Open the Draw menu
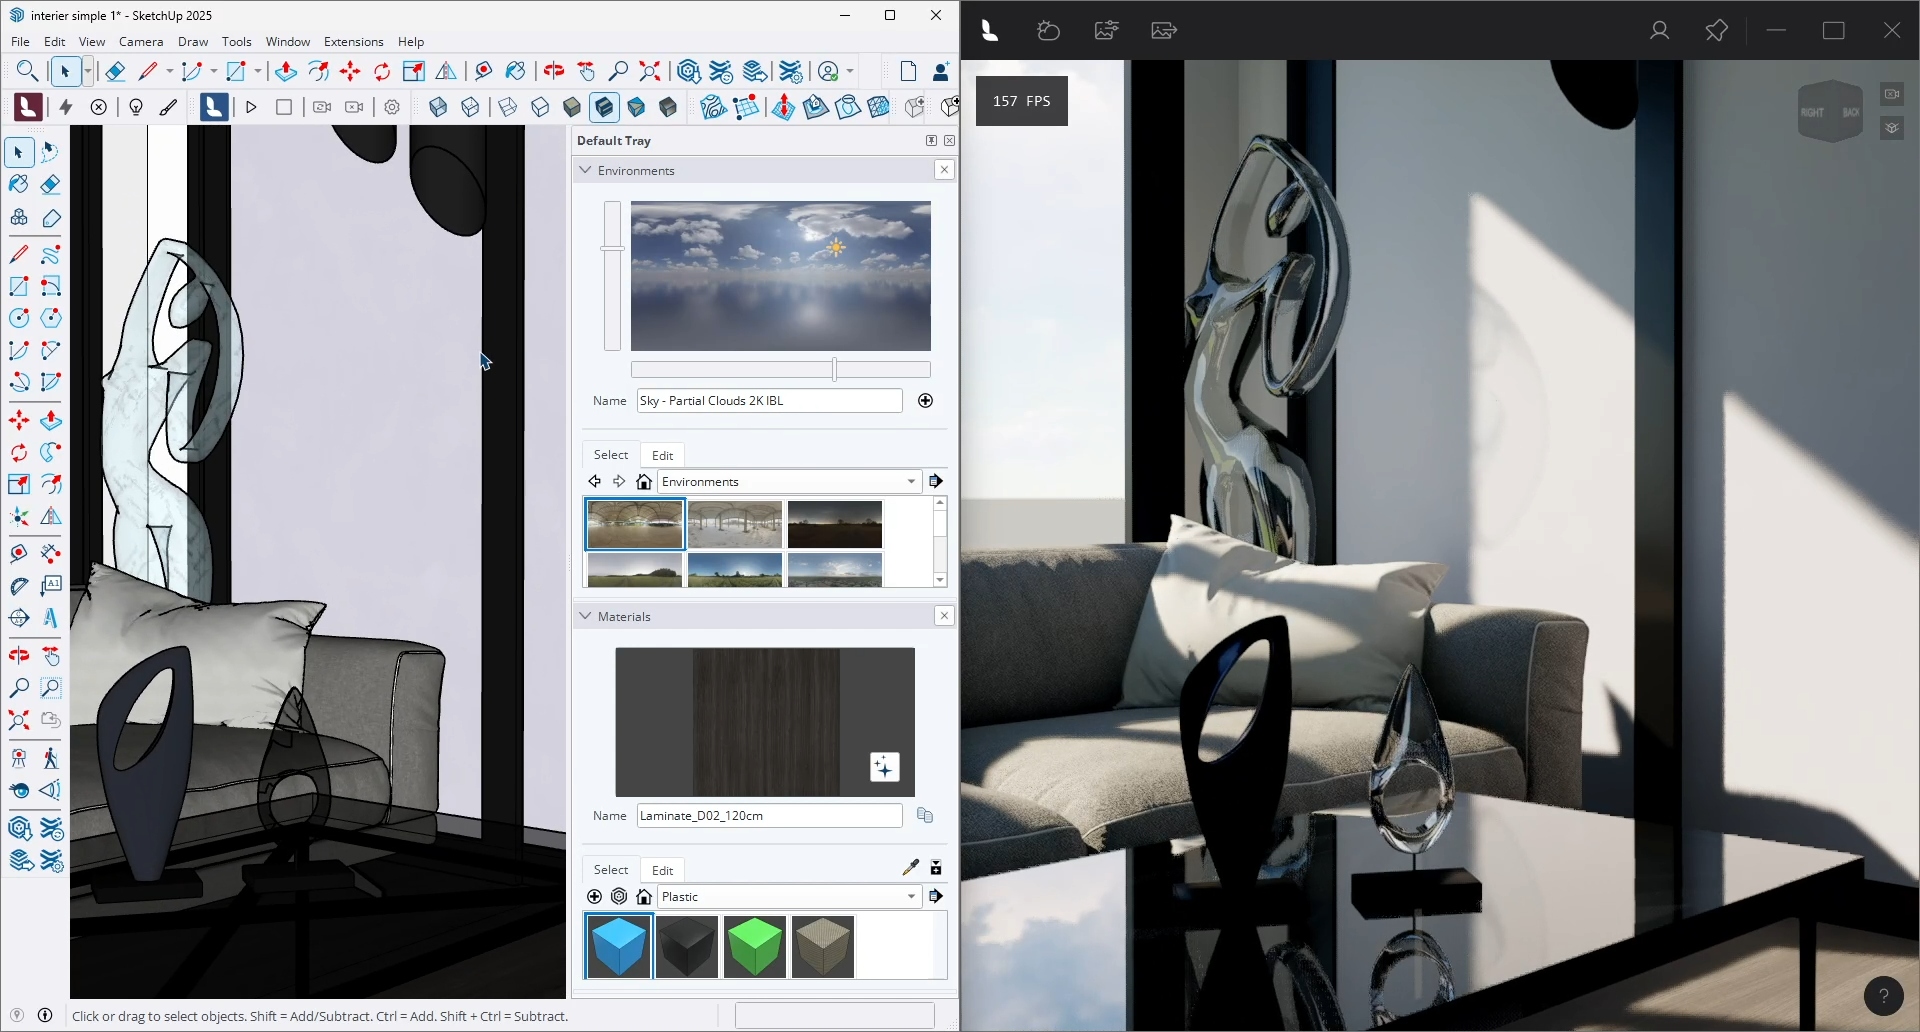 click(x=193, y=42)
